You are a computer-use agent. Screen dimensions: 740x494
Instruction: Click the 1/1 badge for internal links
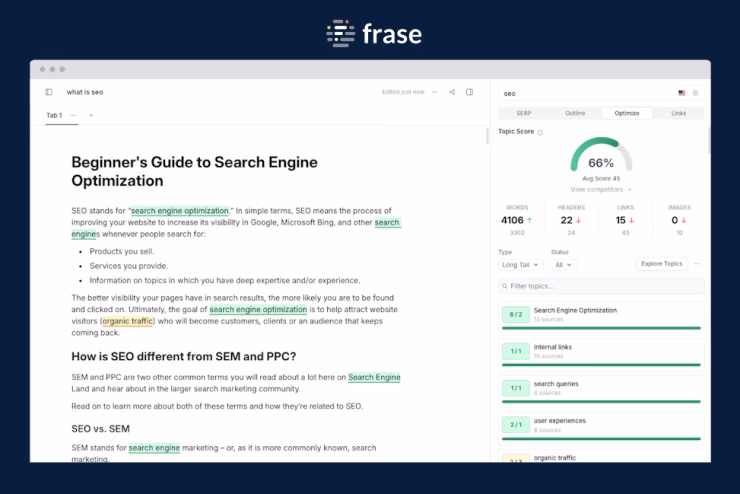(516, 351)
